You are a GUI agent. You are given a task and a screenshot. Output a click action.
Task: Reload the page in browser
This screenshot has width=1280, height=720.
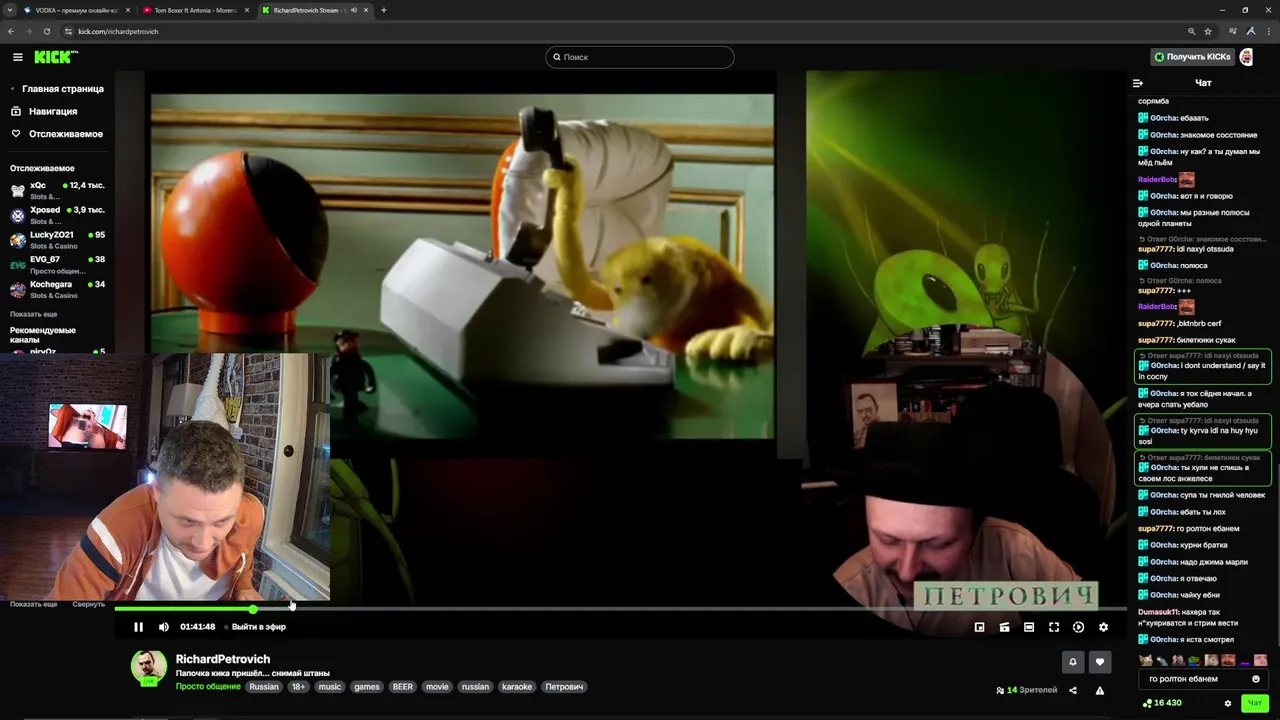click(46, 31)
